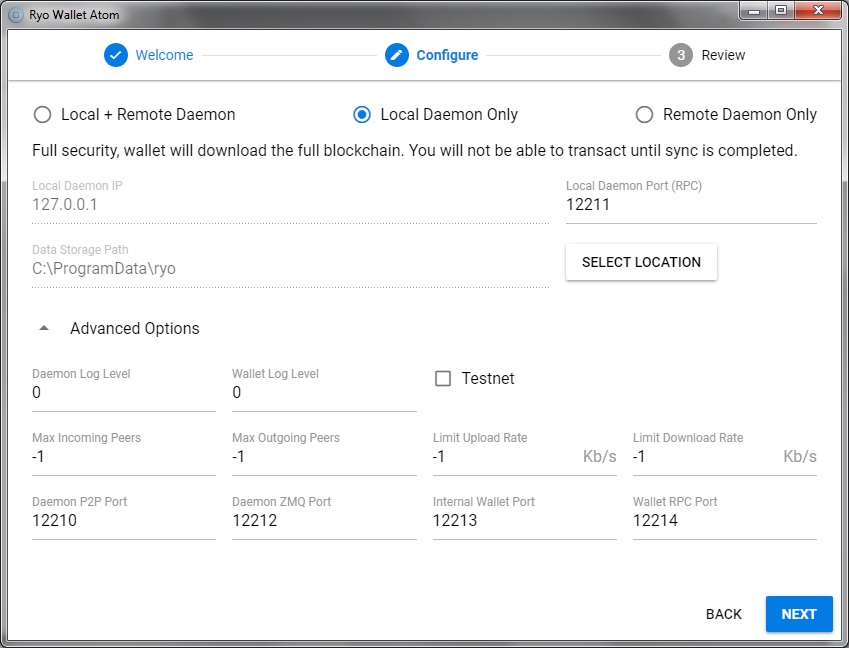Edit the Daemon P2P Port field
Viewport: 849px width, 648px height.
pyautogui.click(x=123, y=520)
